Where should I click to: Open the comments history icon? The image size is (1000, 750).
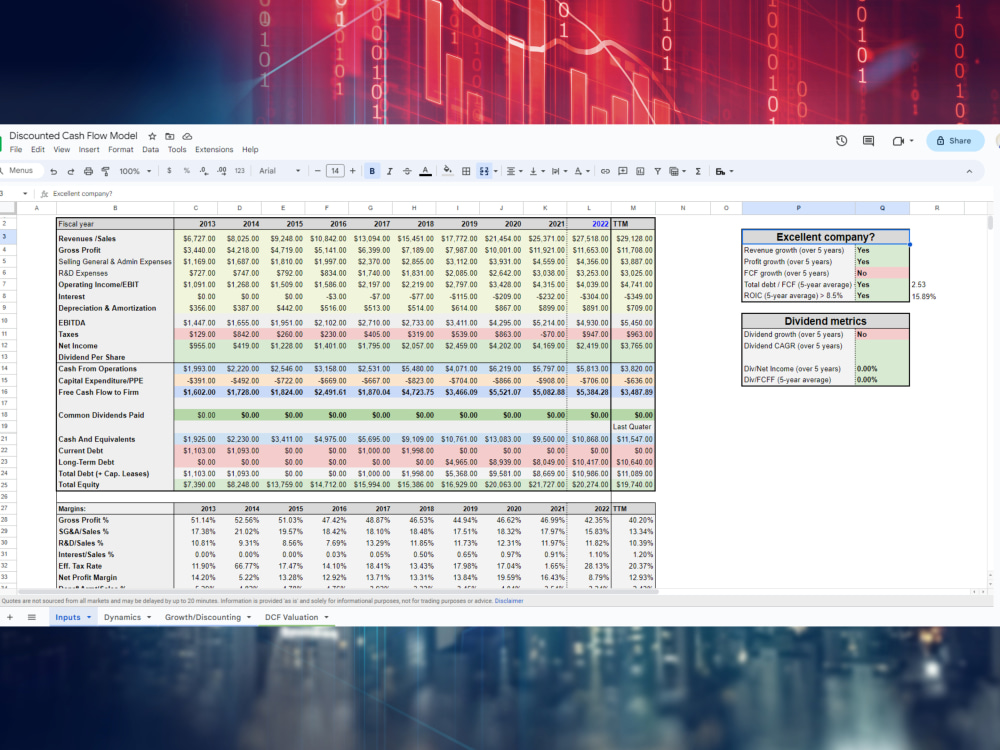tap(869, 141)
